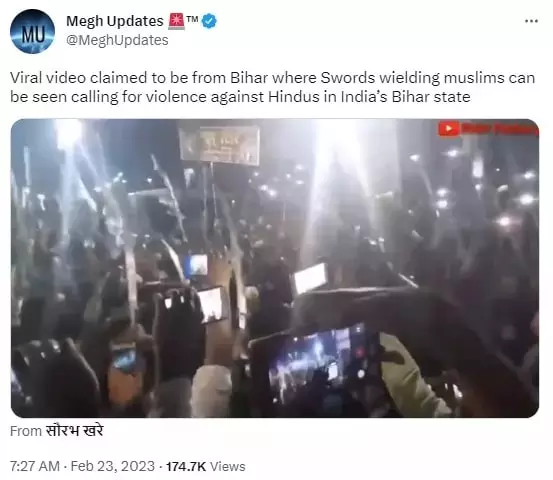Viewport: 553px width, 480px height.
Task: Click the Feb 23, 2023 date
Action: [113, 466]
